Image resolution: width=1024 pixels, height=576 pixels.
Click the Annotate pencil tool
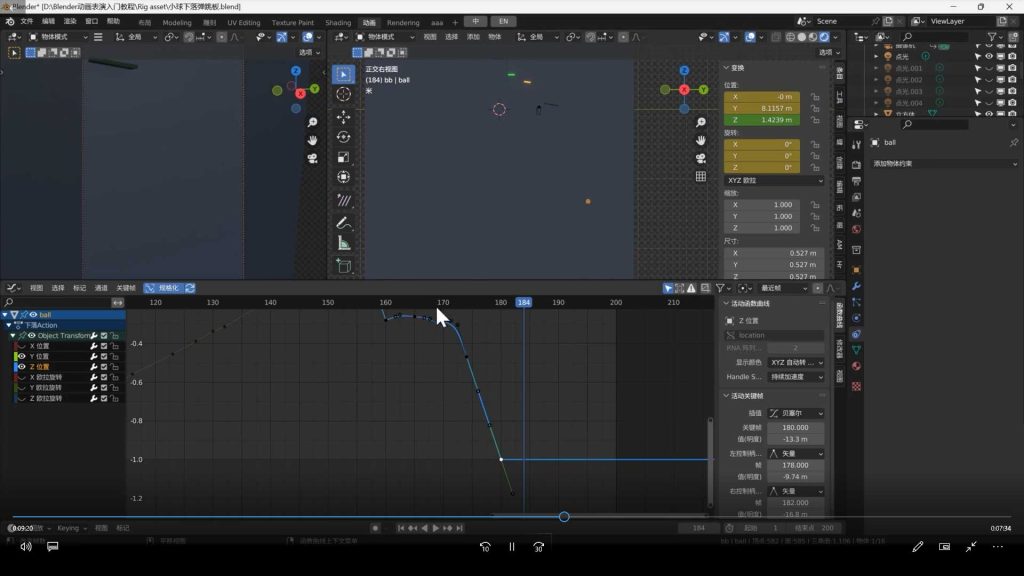[x=343, y=222]
